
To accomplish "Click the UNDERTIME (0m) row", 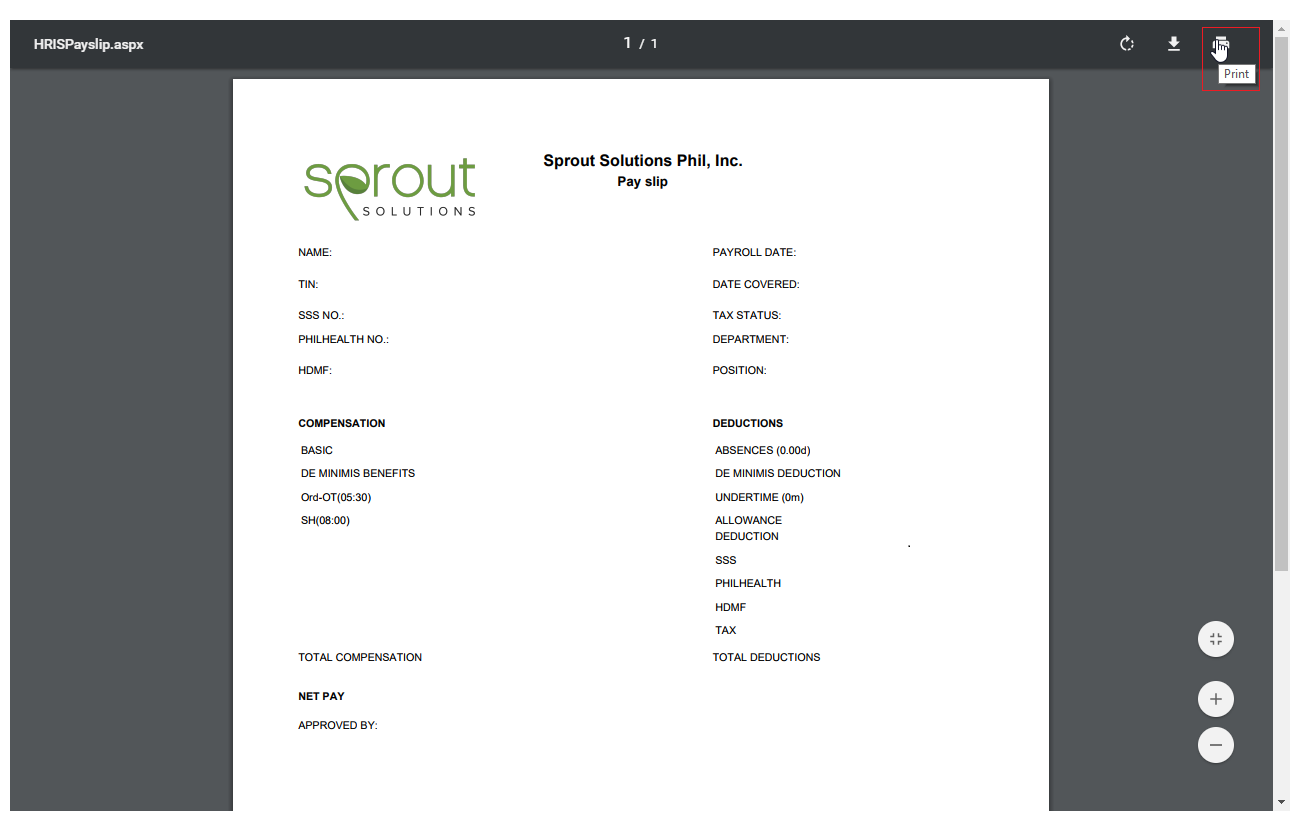I will click(760, 498).
